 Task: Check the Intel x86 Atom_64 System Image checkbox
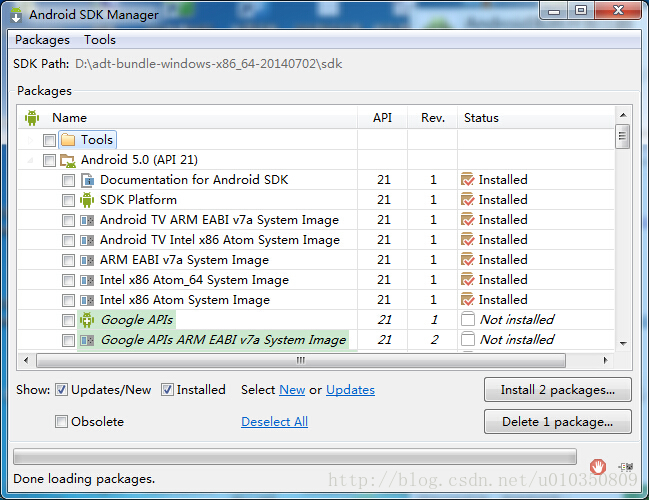point(68,281)
